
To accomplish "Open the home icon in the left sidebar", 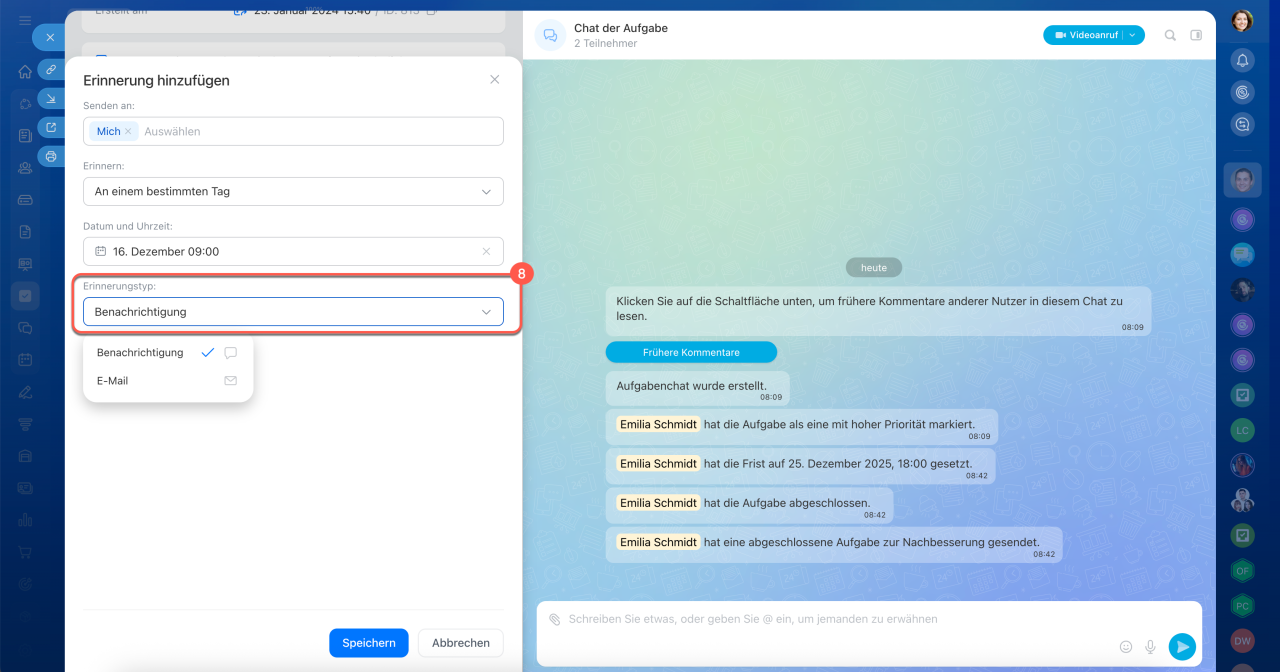I will click(x=25, y=72).
